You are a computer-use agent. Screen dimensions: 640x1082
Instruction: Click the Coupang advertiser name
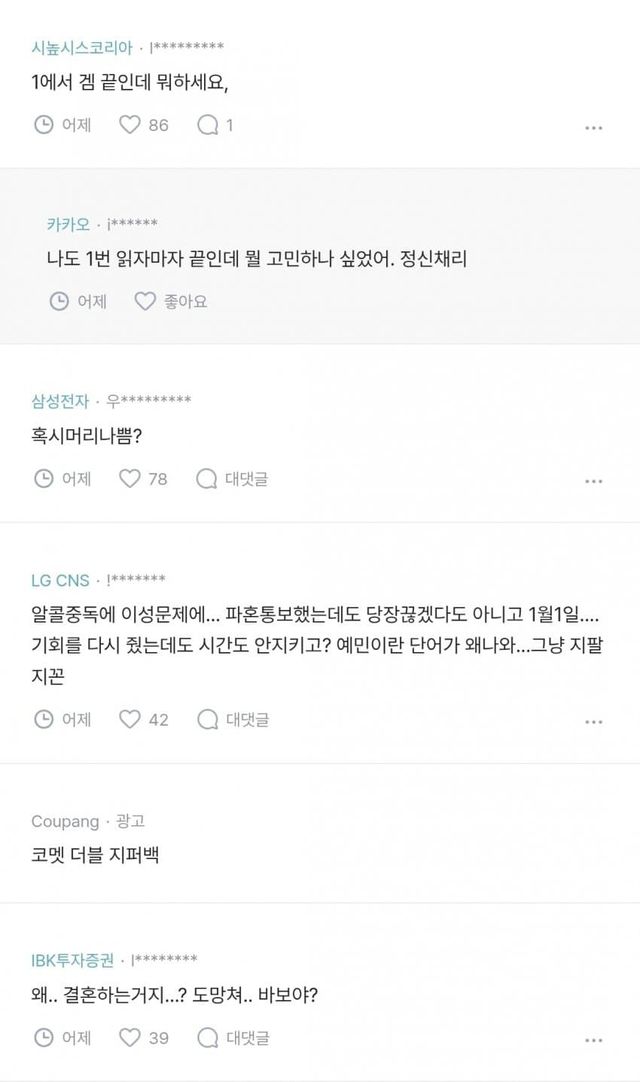[x=65, y=821]
